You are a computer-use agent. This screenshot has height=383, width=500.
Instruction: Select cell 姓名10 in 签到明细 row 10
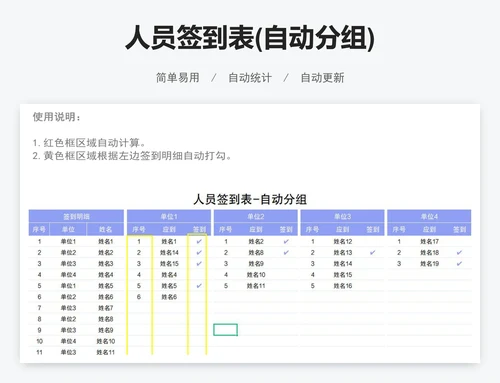pyautogui.click(x=106, y=341)
